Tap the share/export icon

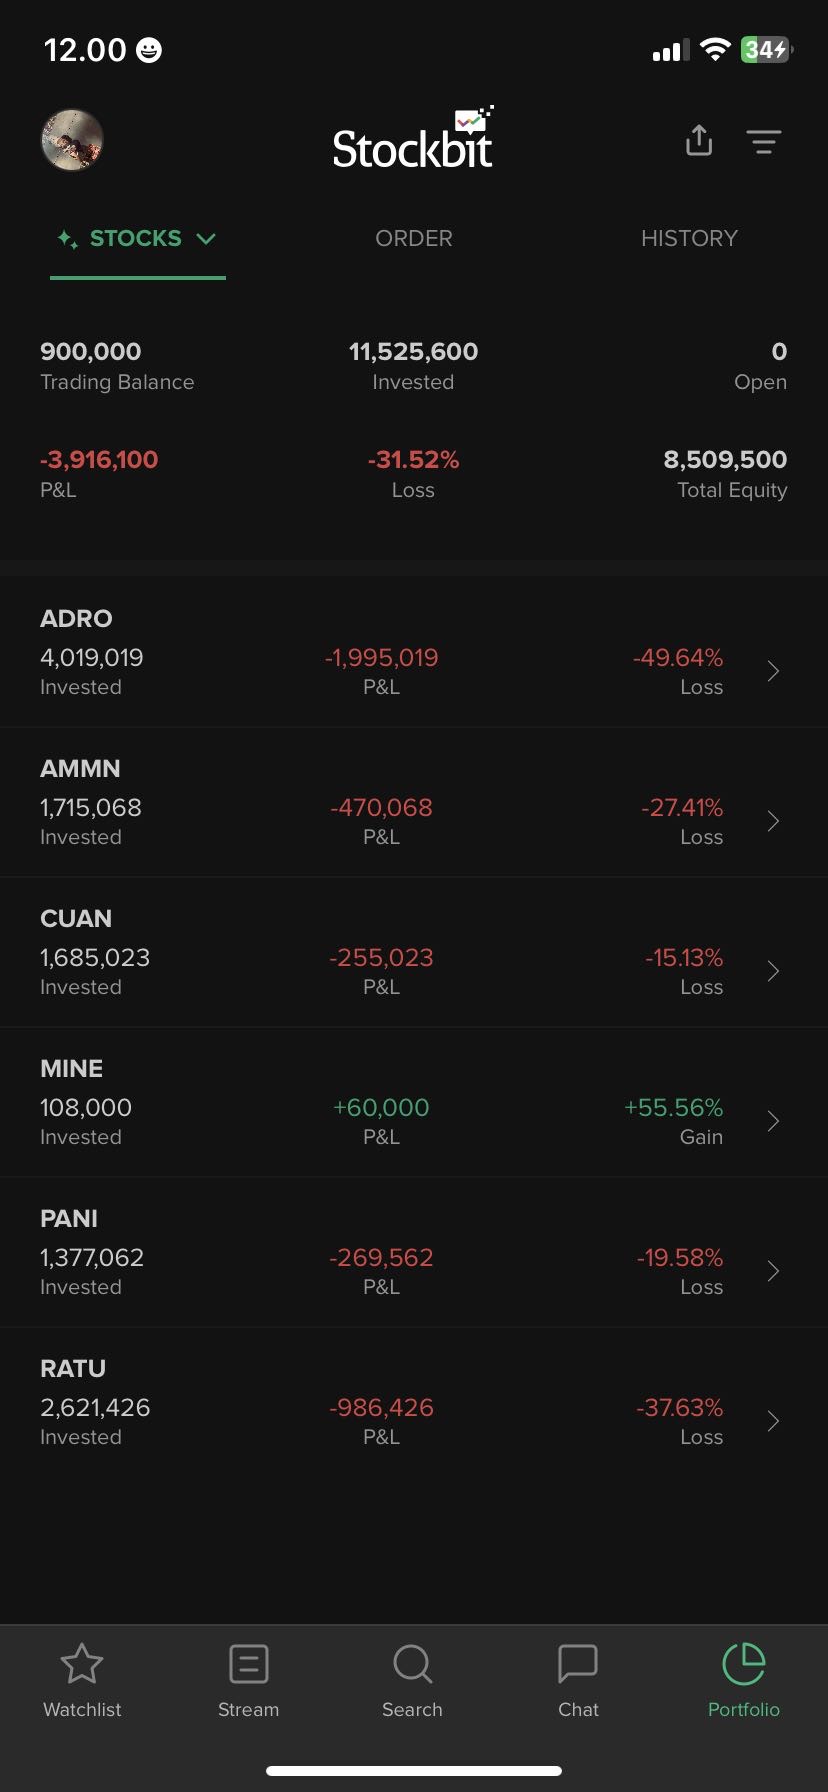click(x=699, y=141)
